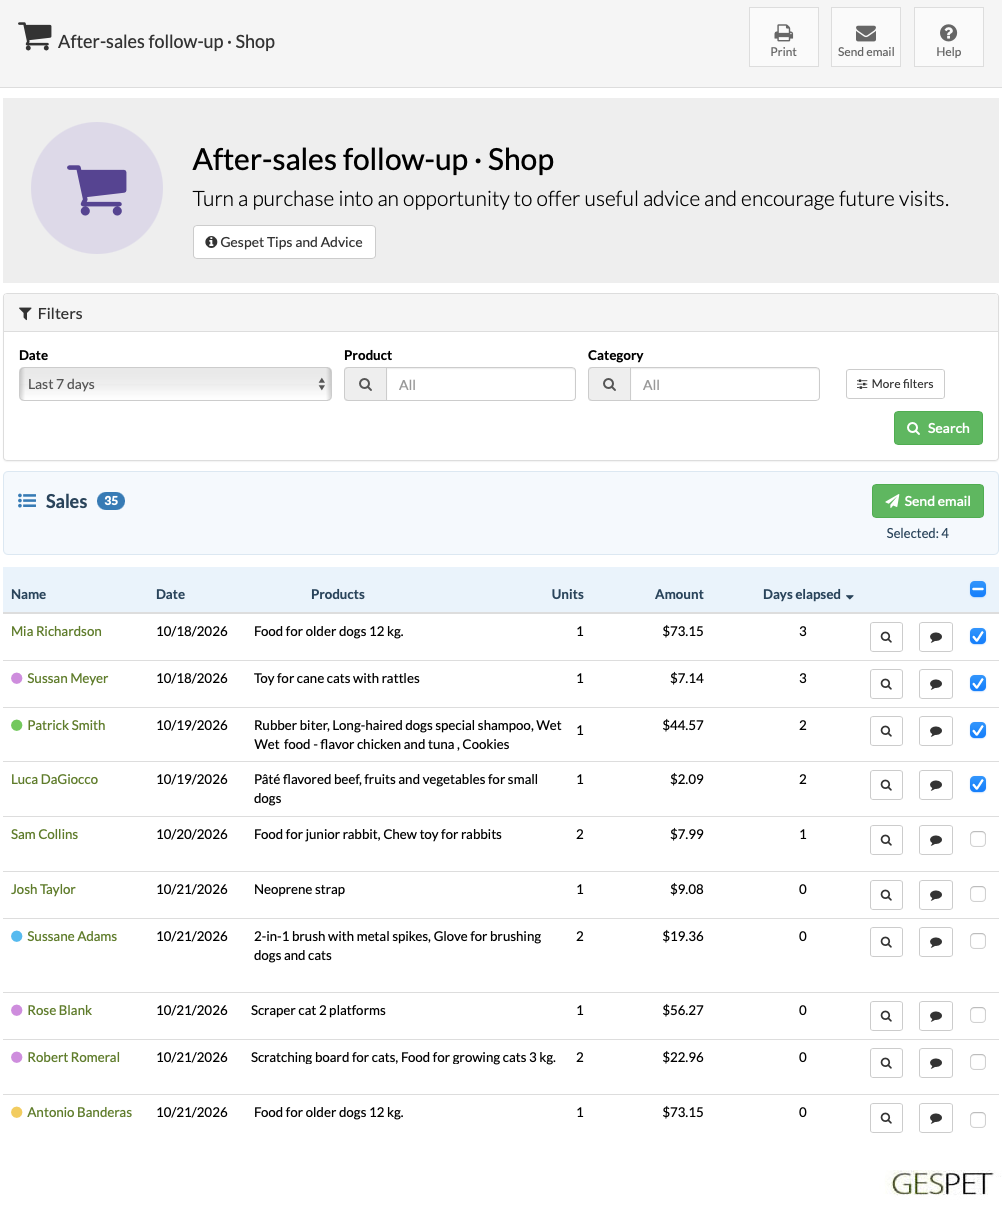Image resolution: width=1002 pixels, height=1216 pixels.
Task: Open comment bubble for Antonio Banderas
Action: pos(936,1118)
